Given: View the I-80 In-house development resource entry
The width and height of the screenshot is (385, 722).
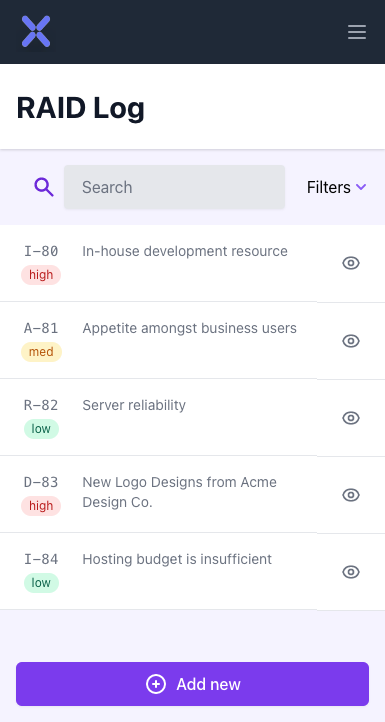Looking at the screenshot, I should coord(351,263).
